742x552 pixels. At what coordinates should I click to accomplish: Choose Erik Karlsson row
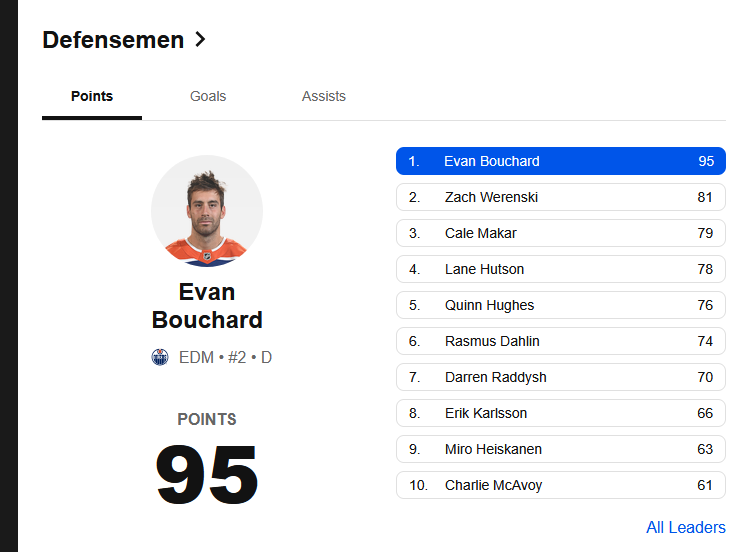click(561, 413)
